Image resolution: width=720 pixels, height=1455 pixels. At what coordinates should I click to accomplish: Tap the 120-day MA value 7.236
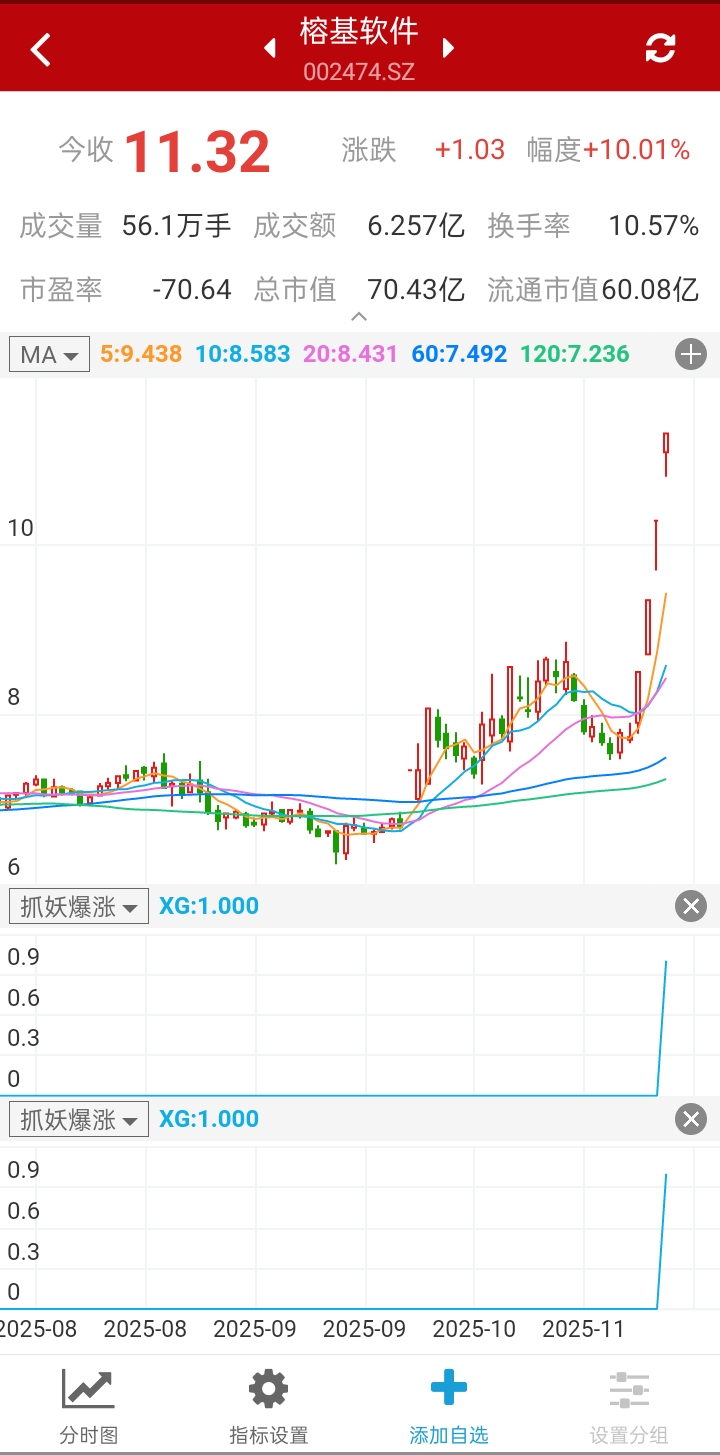(x=575, y=354)
